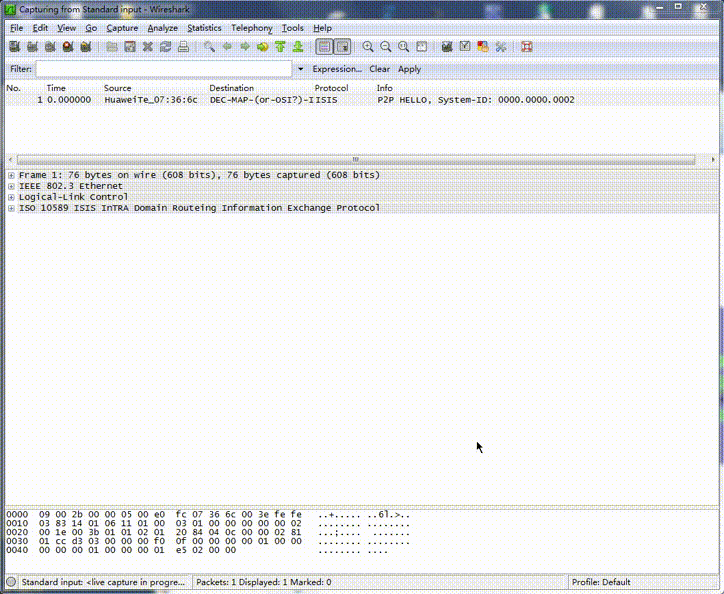Go to packet number icon
Image resolution: width=724 pixels, height=594 pixels.
pos(263,47)
